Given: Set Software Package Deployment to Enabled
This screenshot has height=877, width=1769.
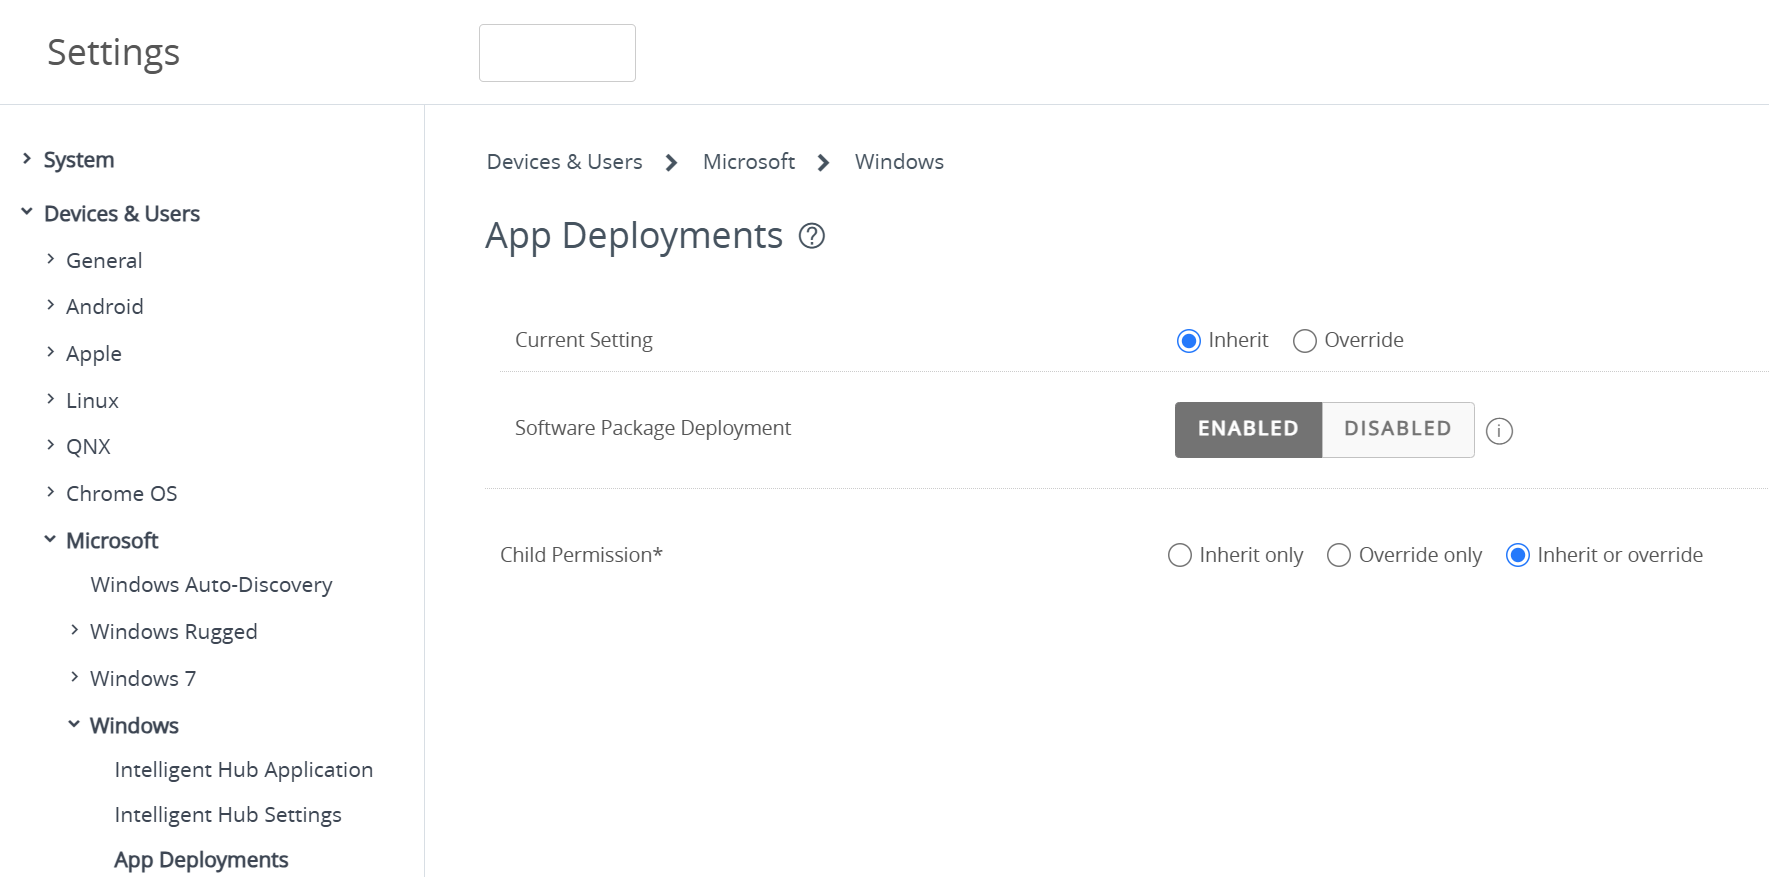Looking at the screenshot, I should click(x=1247, y=429).
